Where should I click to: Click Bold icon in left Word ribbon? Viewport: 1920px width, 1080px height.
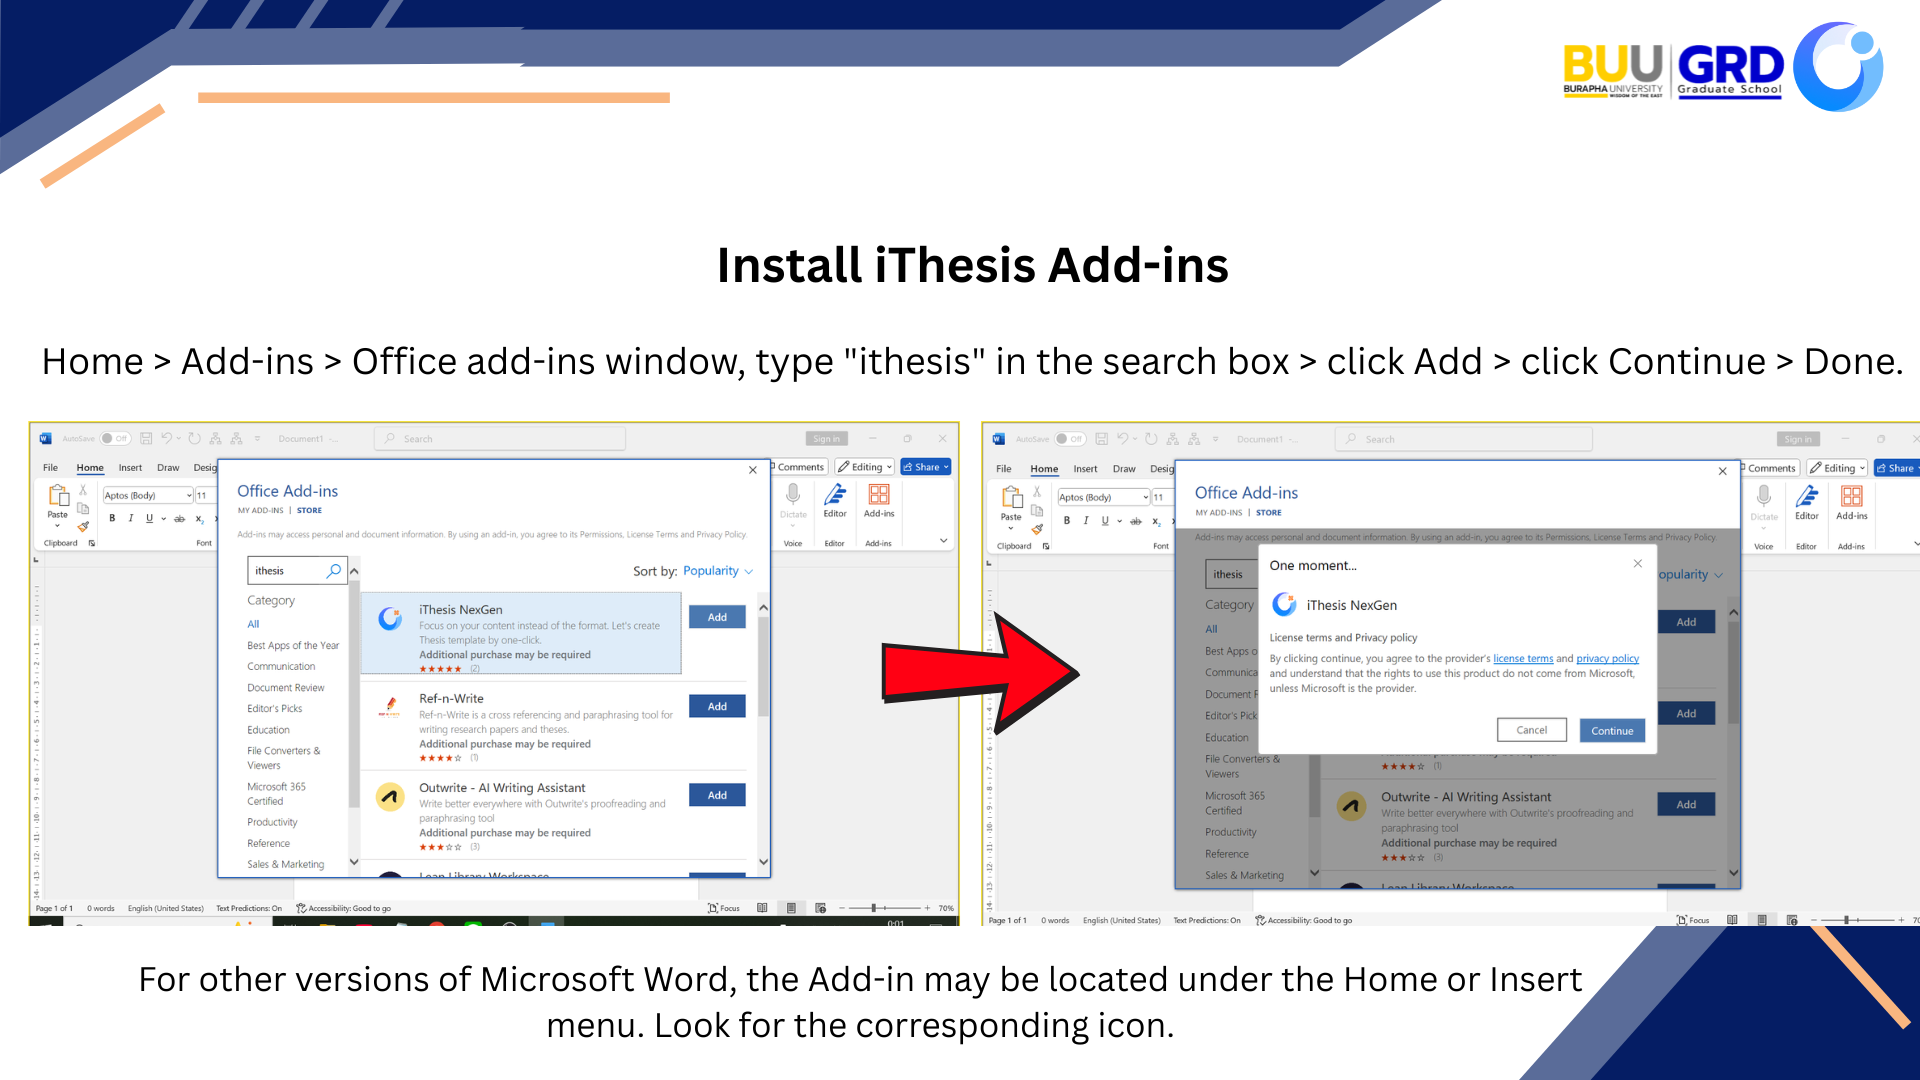[112, 518]
